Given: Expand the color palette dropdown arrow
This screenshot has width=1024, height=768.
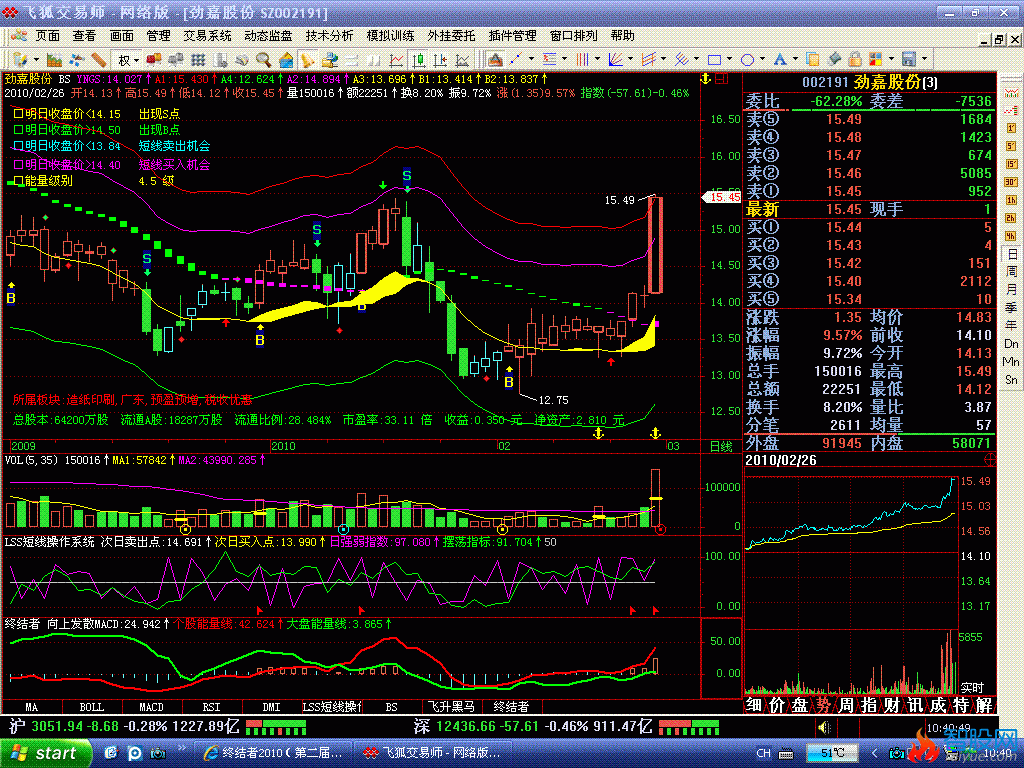Looking at the screenshot, I should 891,60.
